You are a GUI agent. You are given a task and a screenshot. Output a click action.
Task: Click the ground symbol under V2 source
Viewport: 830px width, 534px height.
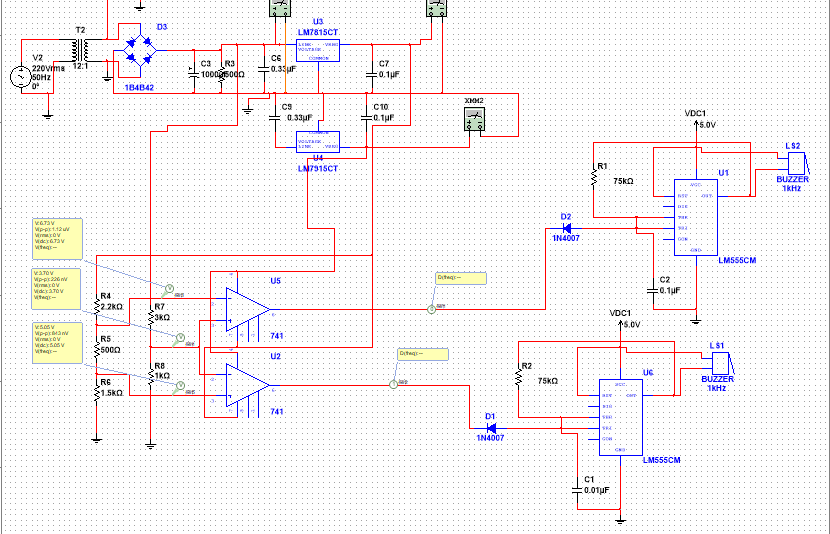pyautogui.click(x=48, y=116)
